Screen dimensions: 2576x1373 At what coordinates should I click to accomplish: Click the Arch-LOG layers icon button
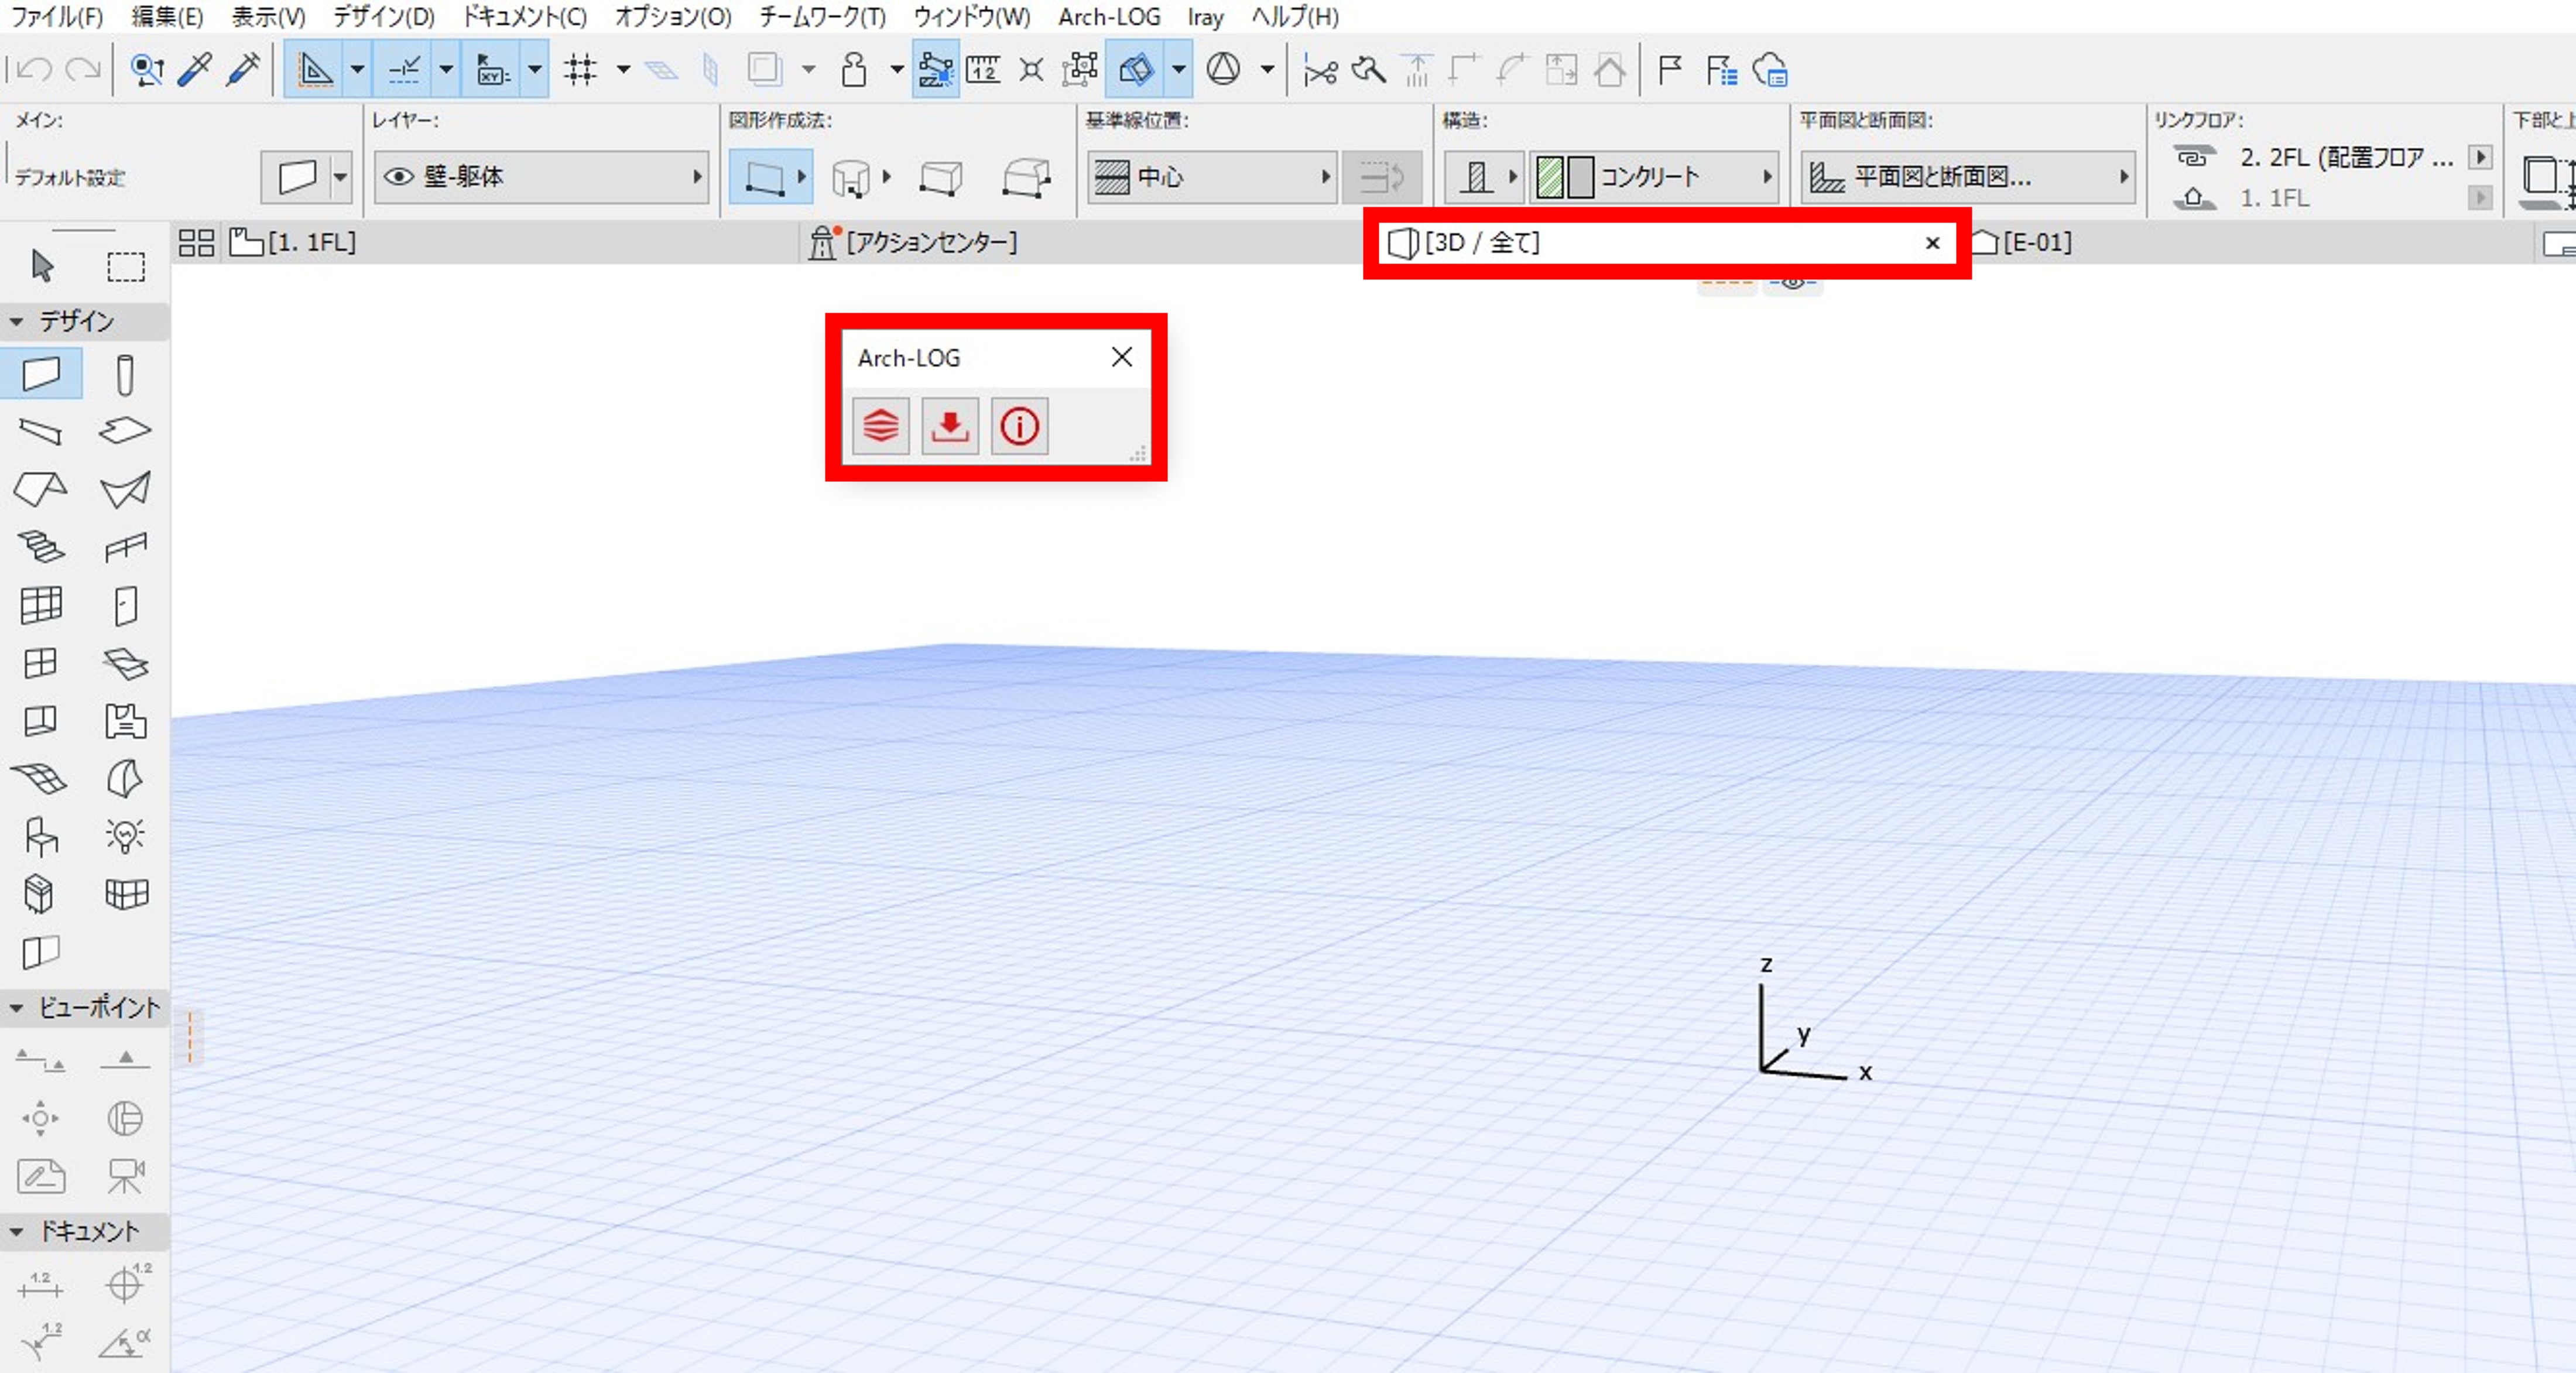pos(880,426)
